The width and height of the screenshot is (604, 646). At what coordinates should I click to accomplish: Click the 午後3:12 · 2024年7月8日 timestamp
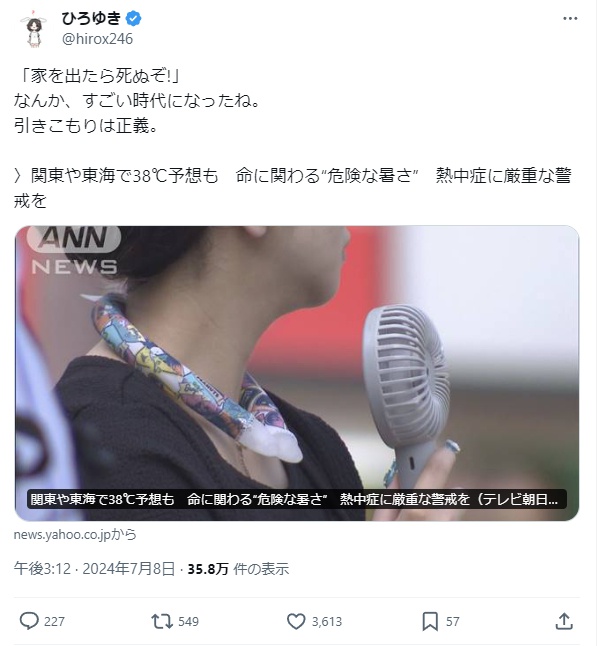[x=95, y=569]
